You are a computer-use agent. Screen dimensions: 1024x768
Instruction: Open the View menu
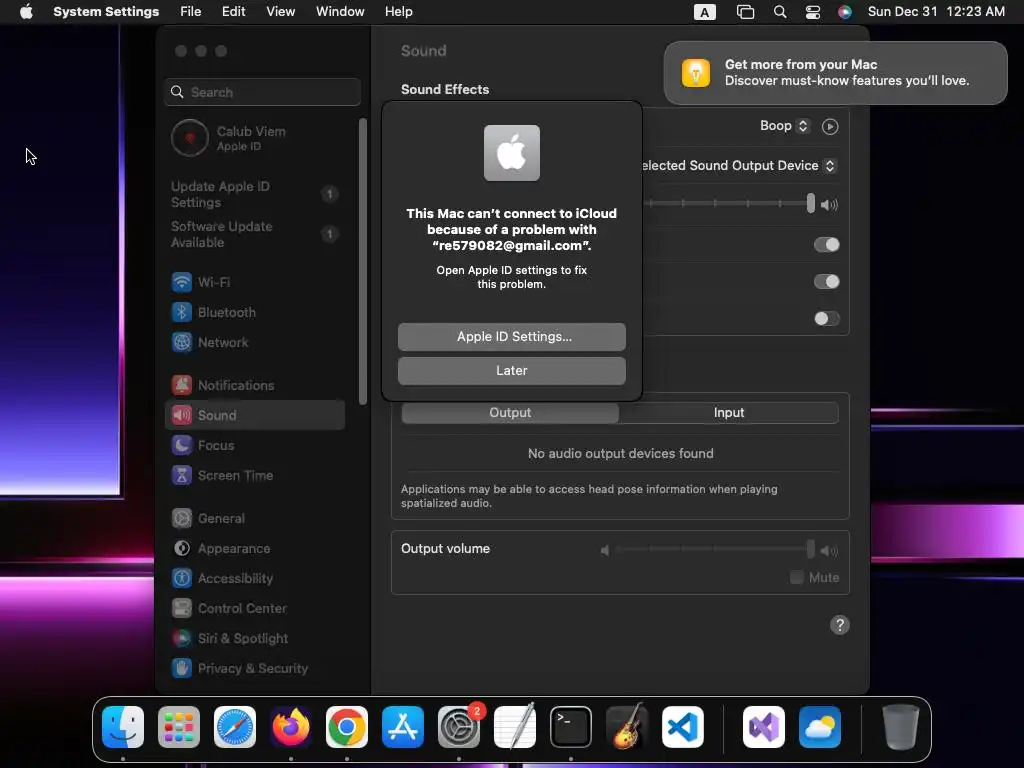point(280,12)
